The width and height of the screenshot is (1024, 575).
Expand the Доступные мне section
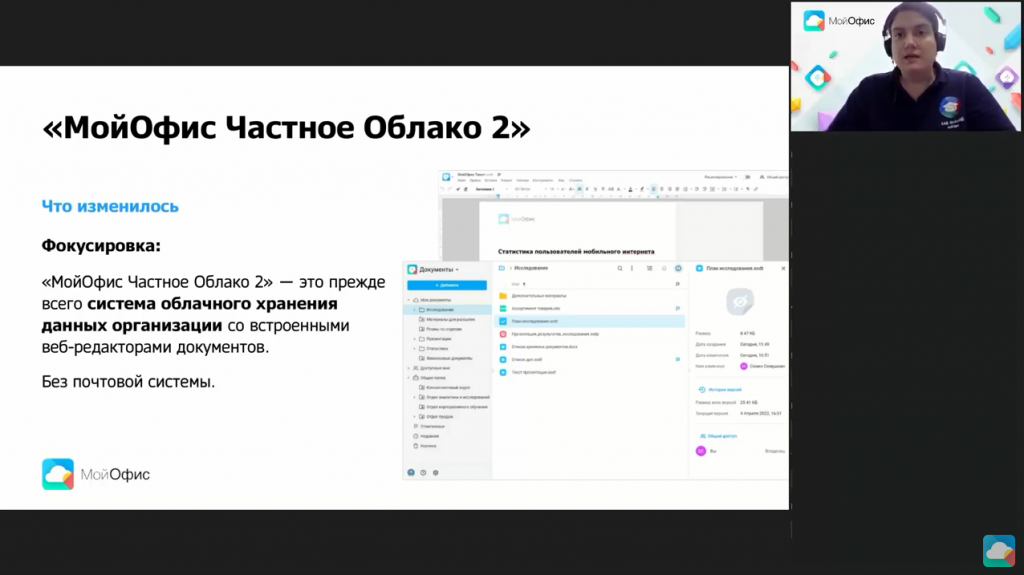pos(409,368)
